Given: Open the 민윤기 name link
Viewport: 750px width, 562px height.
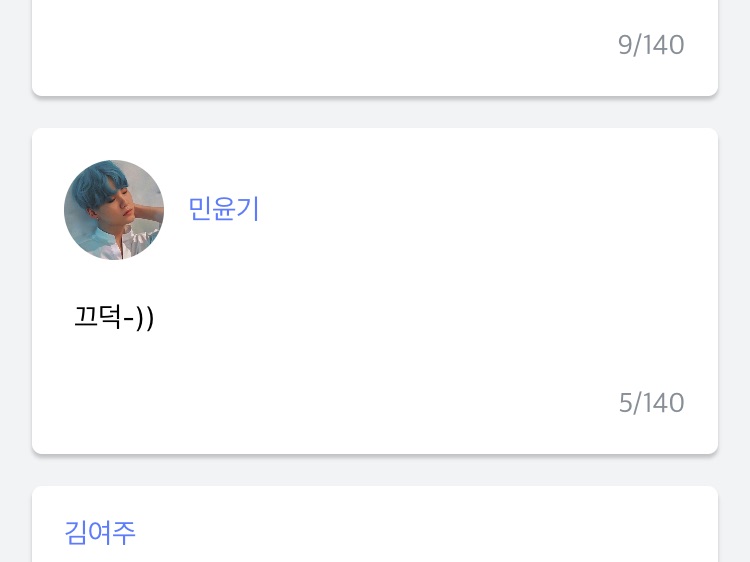Looking at the screenshot, I should 224,209.
